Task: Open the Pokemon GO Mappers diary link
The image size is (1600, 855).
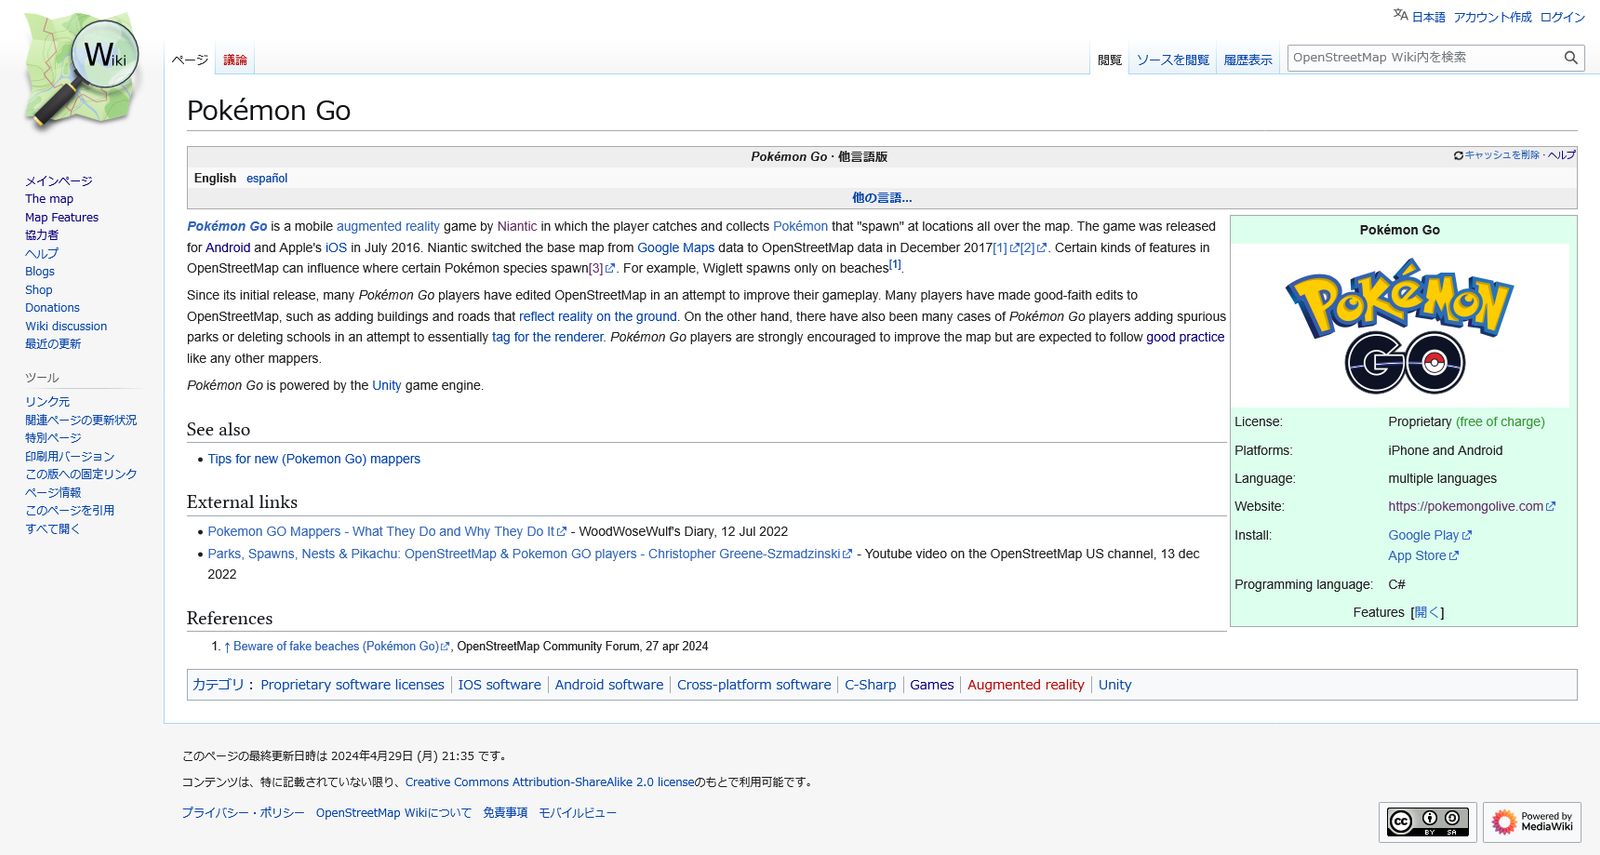Action: point(387,532)
